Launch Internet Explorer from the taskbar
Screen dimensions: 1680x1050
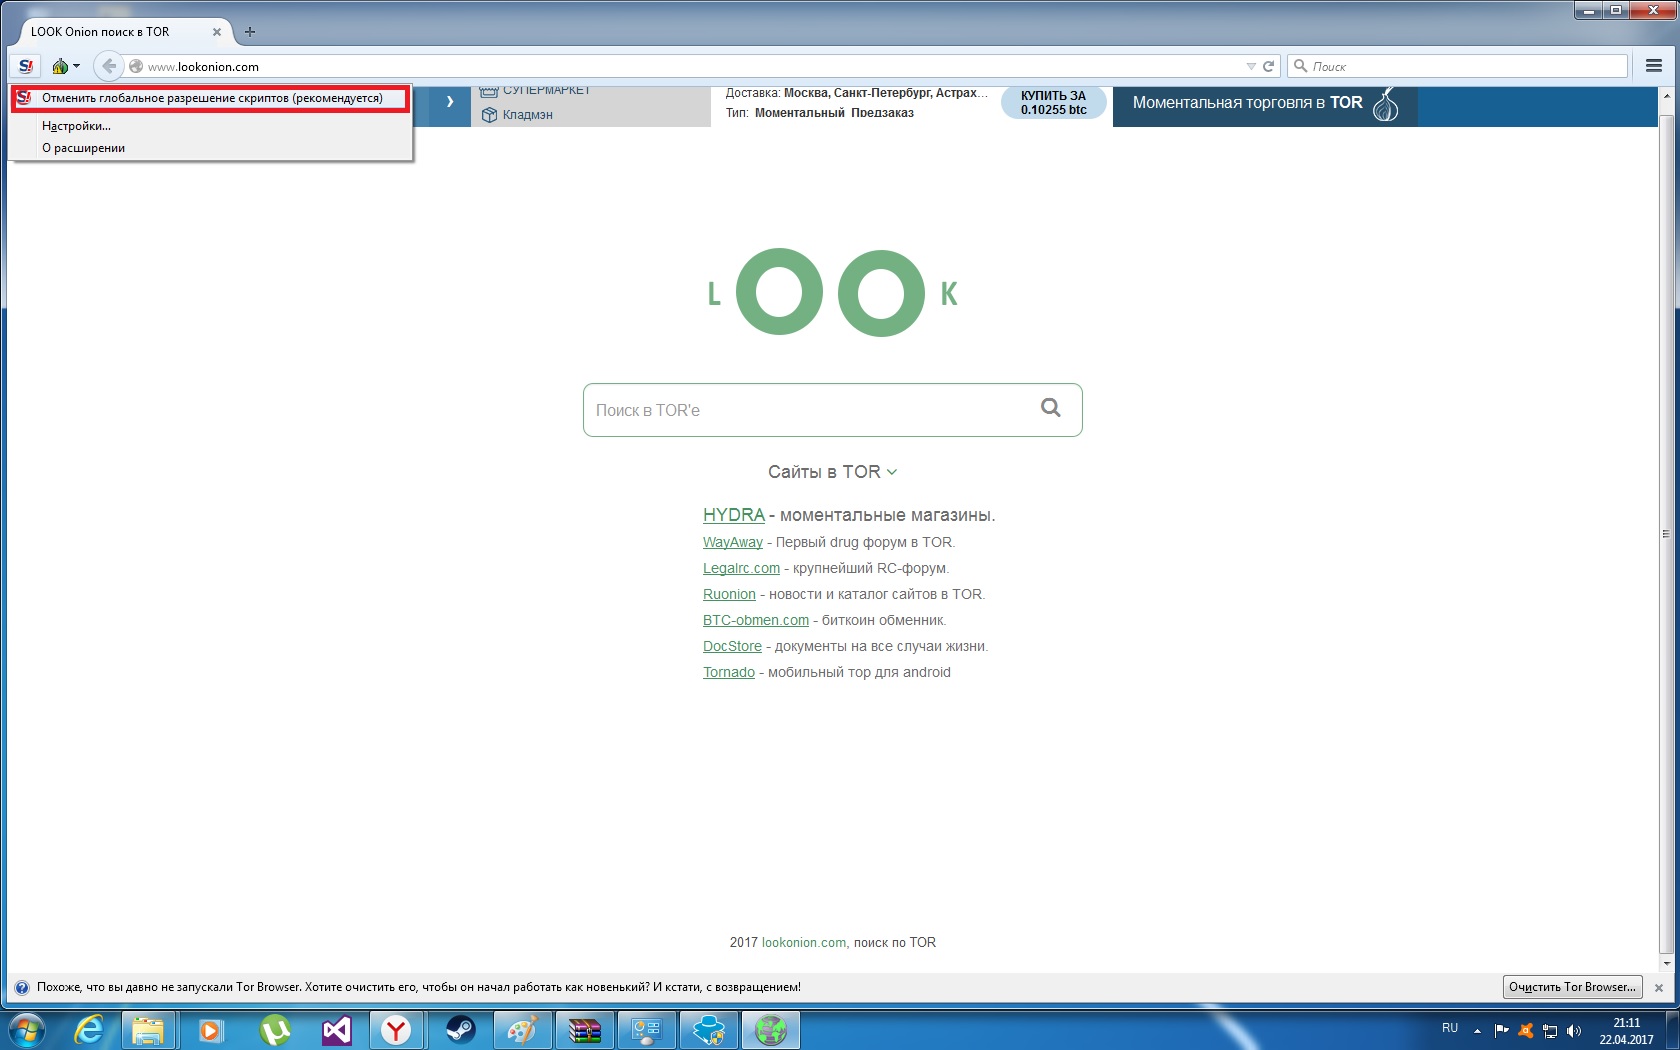point(89,1030)
